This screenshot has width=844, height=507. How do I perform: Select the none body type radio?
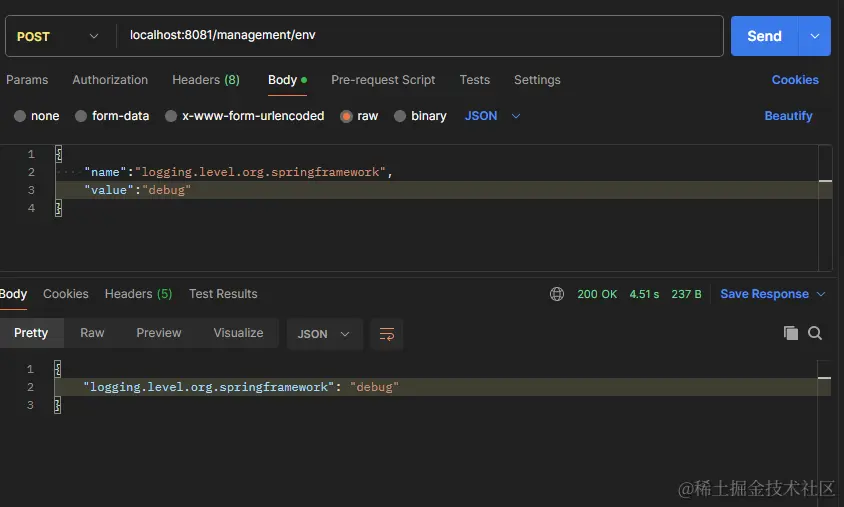[20, 116]
